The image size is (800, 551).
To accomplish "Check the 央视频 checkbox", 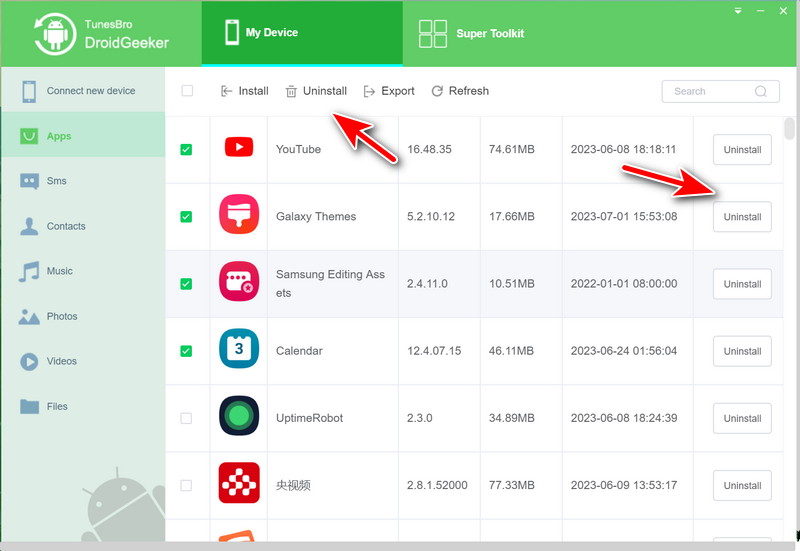I will [186, 485].
